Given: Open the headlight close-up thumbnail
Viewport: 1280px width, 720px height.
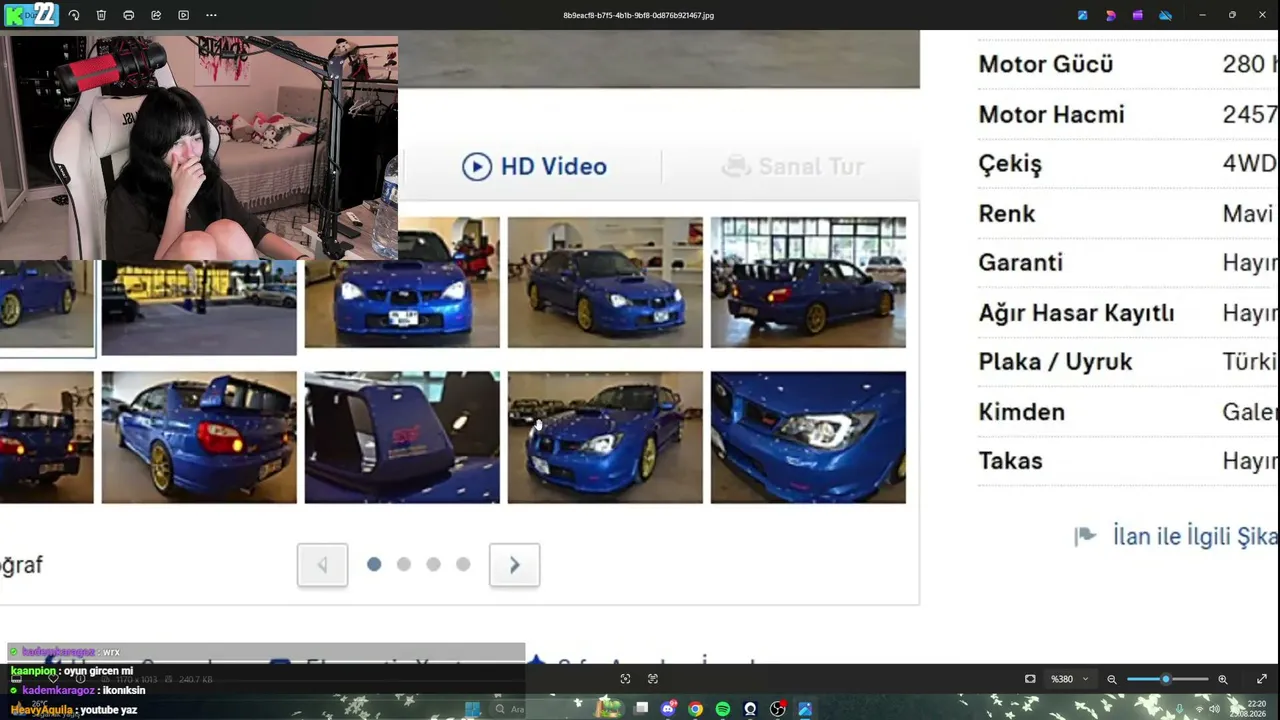Looking at the screenshot, I should (808, 437).
